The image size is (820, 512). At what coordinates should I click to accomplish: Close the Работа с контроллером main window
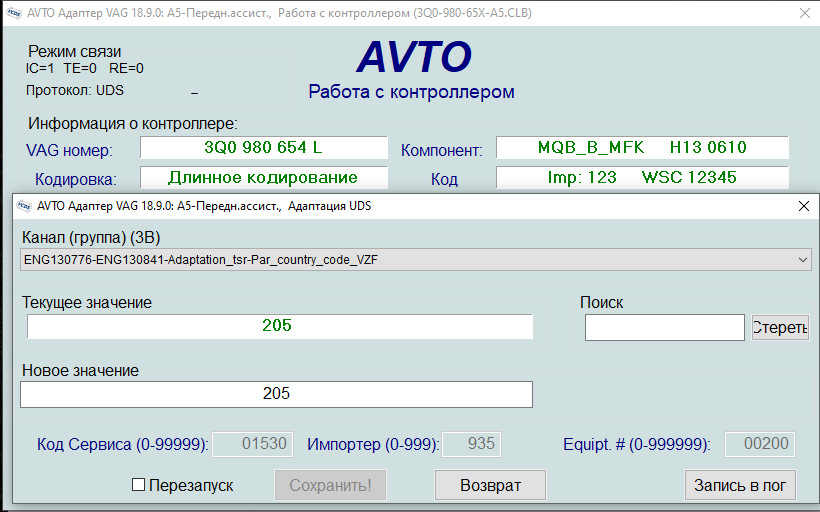(x=805, y=13)
